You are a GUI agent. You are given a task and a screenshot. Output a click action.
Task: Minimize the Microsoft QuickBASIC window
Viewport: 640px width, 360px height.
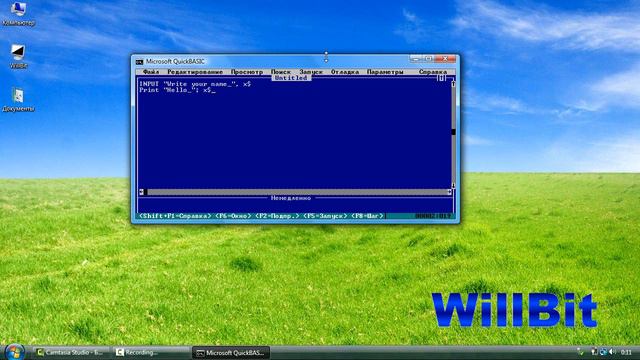point(416,59)
